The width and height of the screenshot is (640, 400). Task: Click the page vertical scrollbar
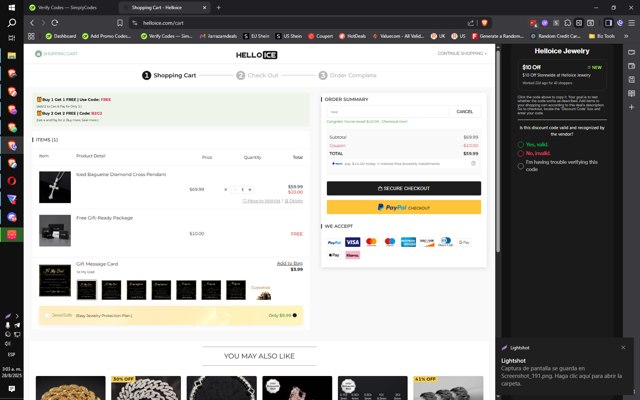coord(498,151)
